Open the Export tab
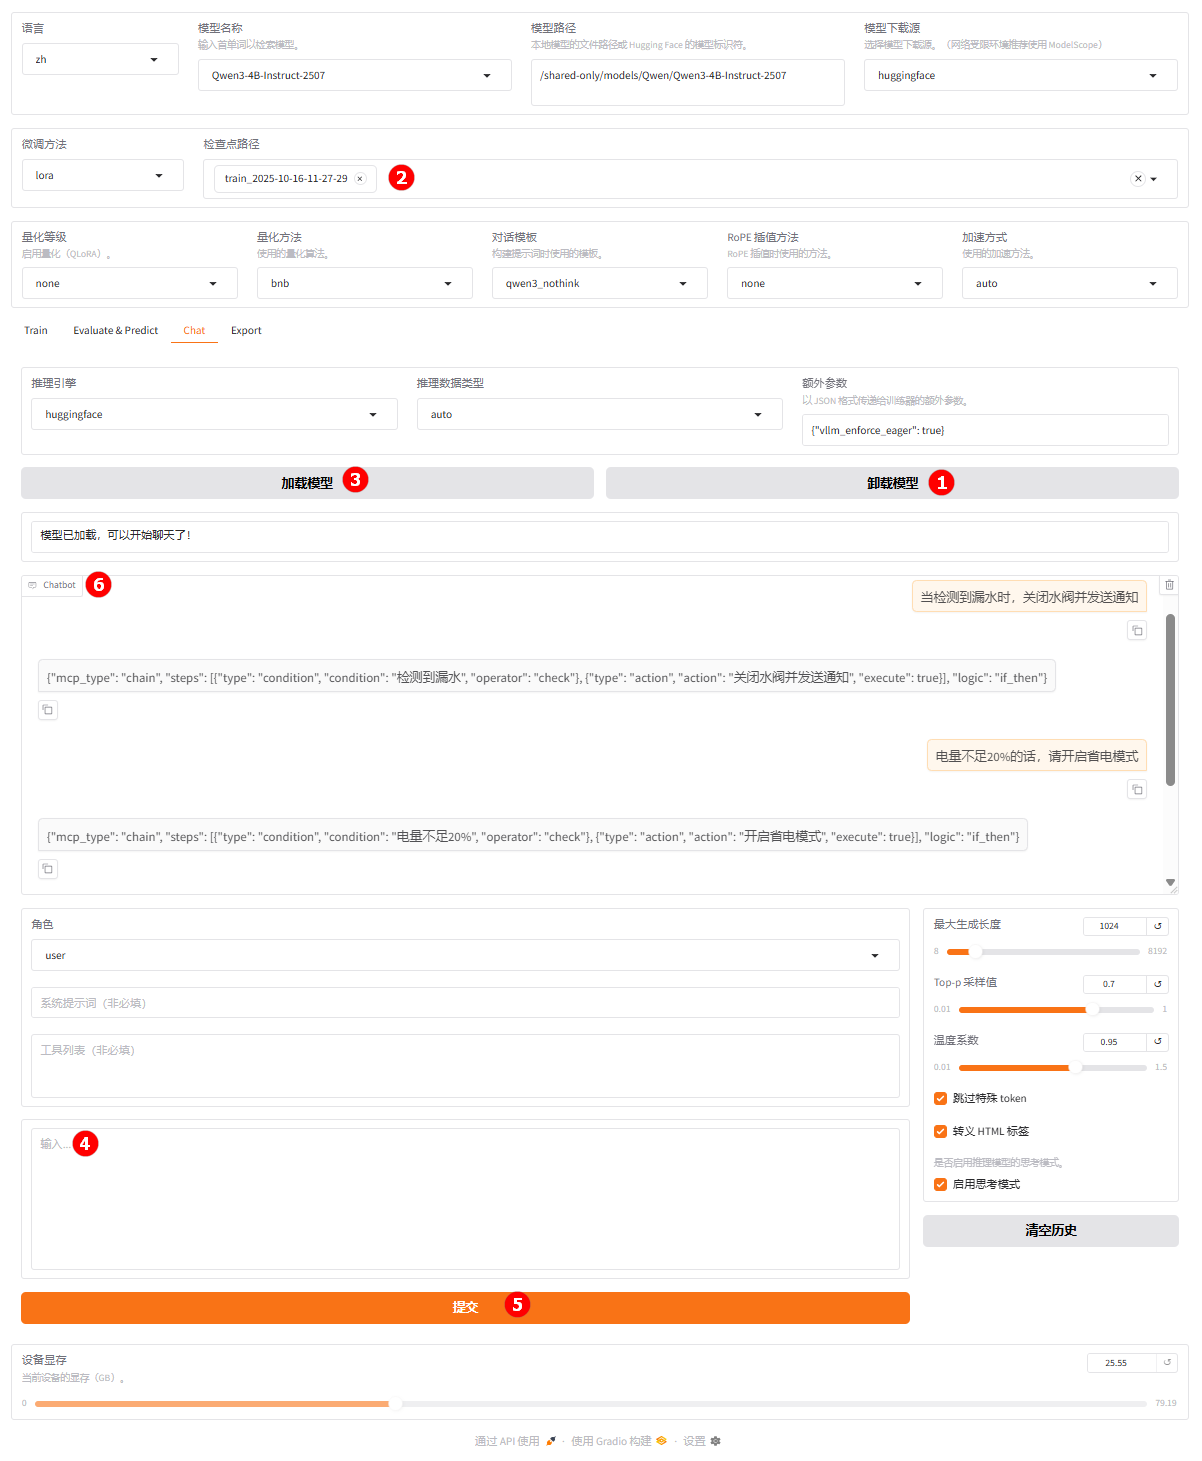Image resolution: width=1202 pixels, height=1461 pixels. [x=246, y=331]
